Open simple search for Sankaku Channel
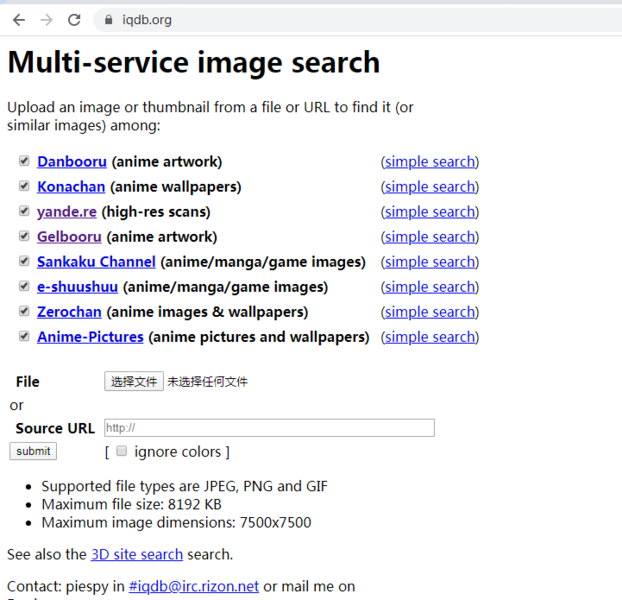The width and height of the screenshot is (622, 600). pos(430,262)
